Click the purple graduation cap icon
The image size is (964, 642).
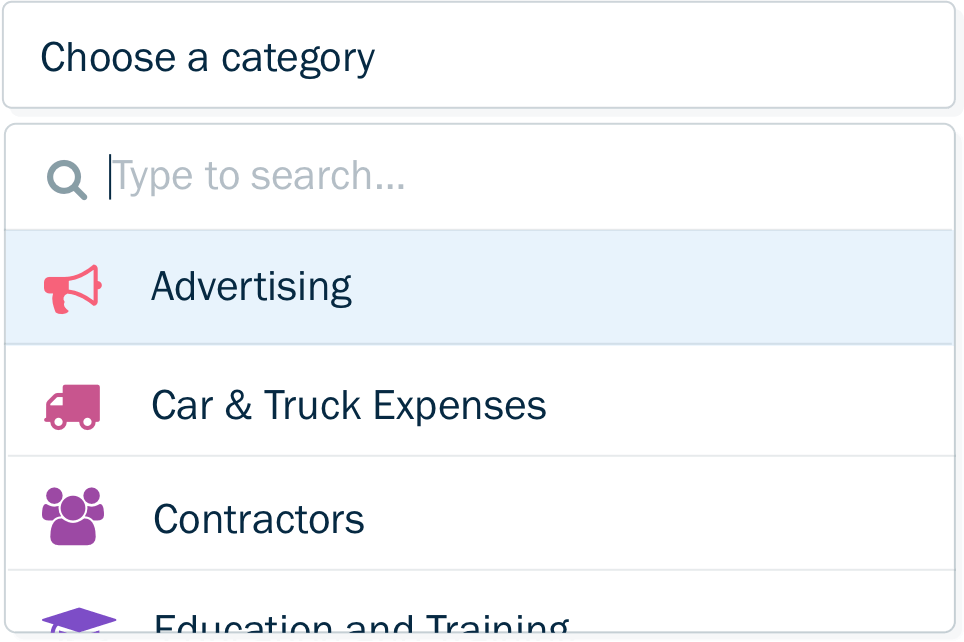coord(78,620)
